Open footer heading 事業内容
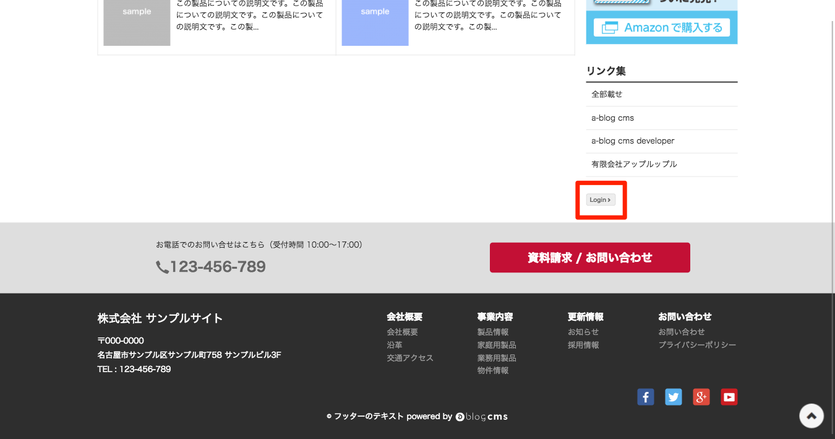 click(495, 317)
